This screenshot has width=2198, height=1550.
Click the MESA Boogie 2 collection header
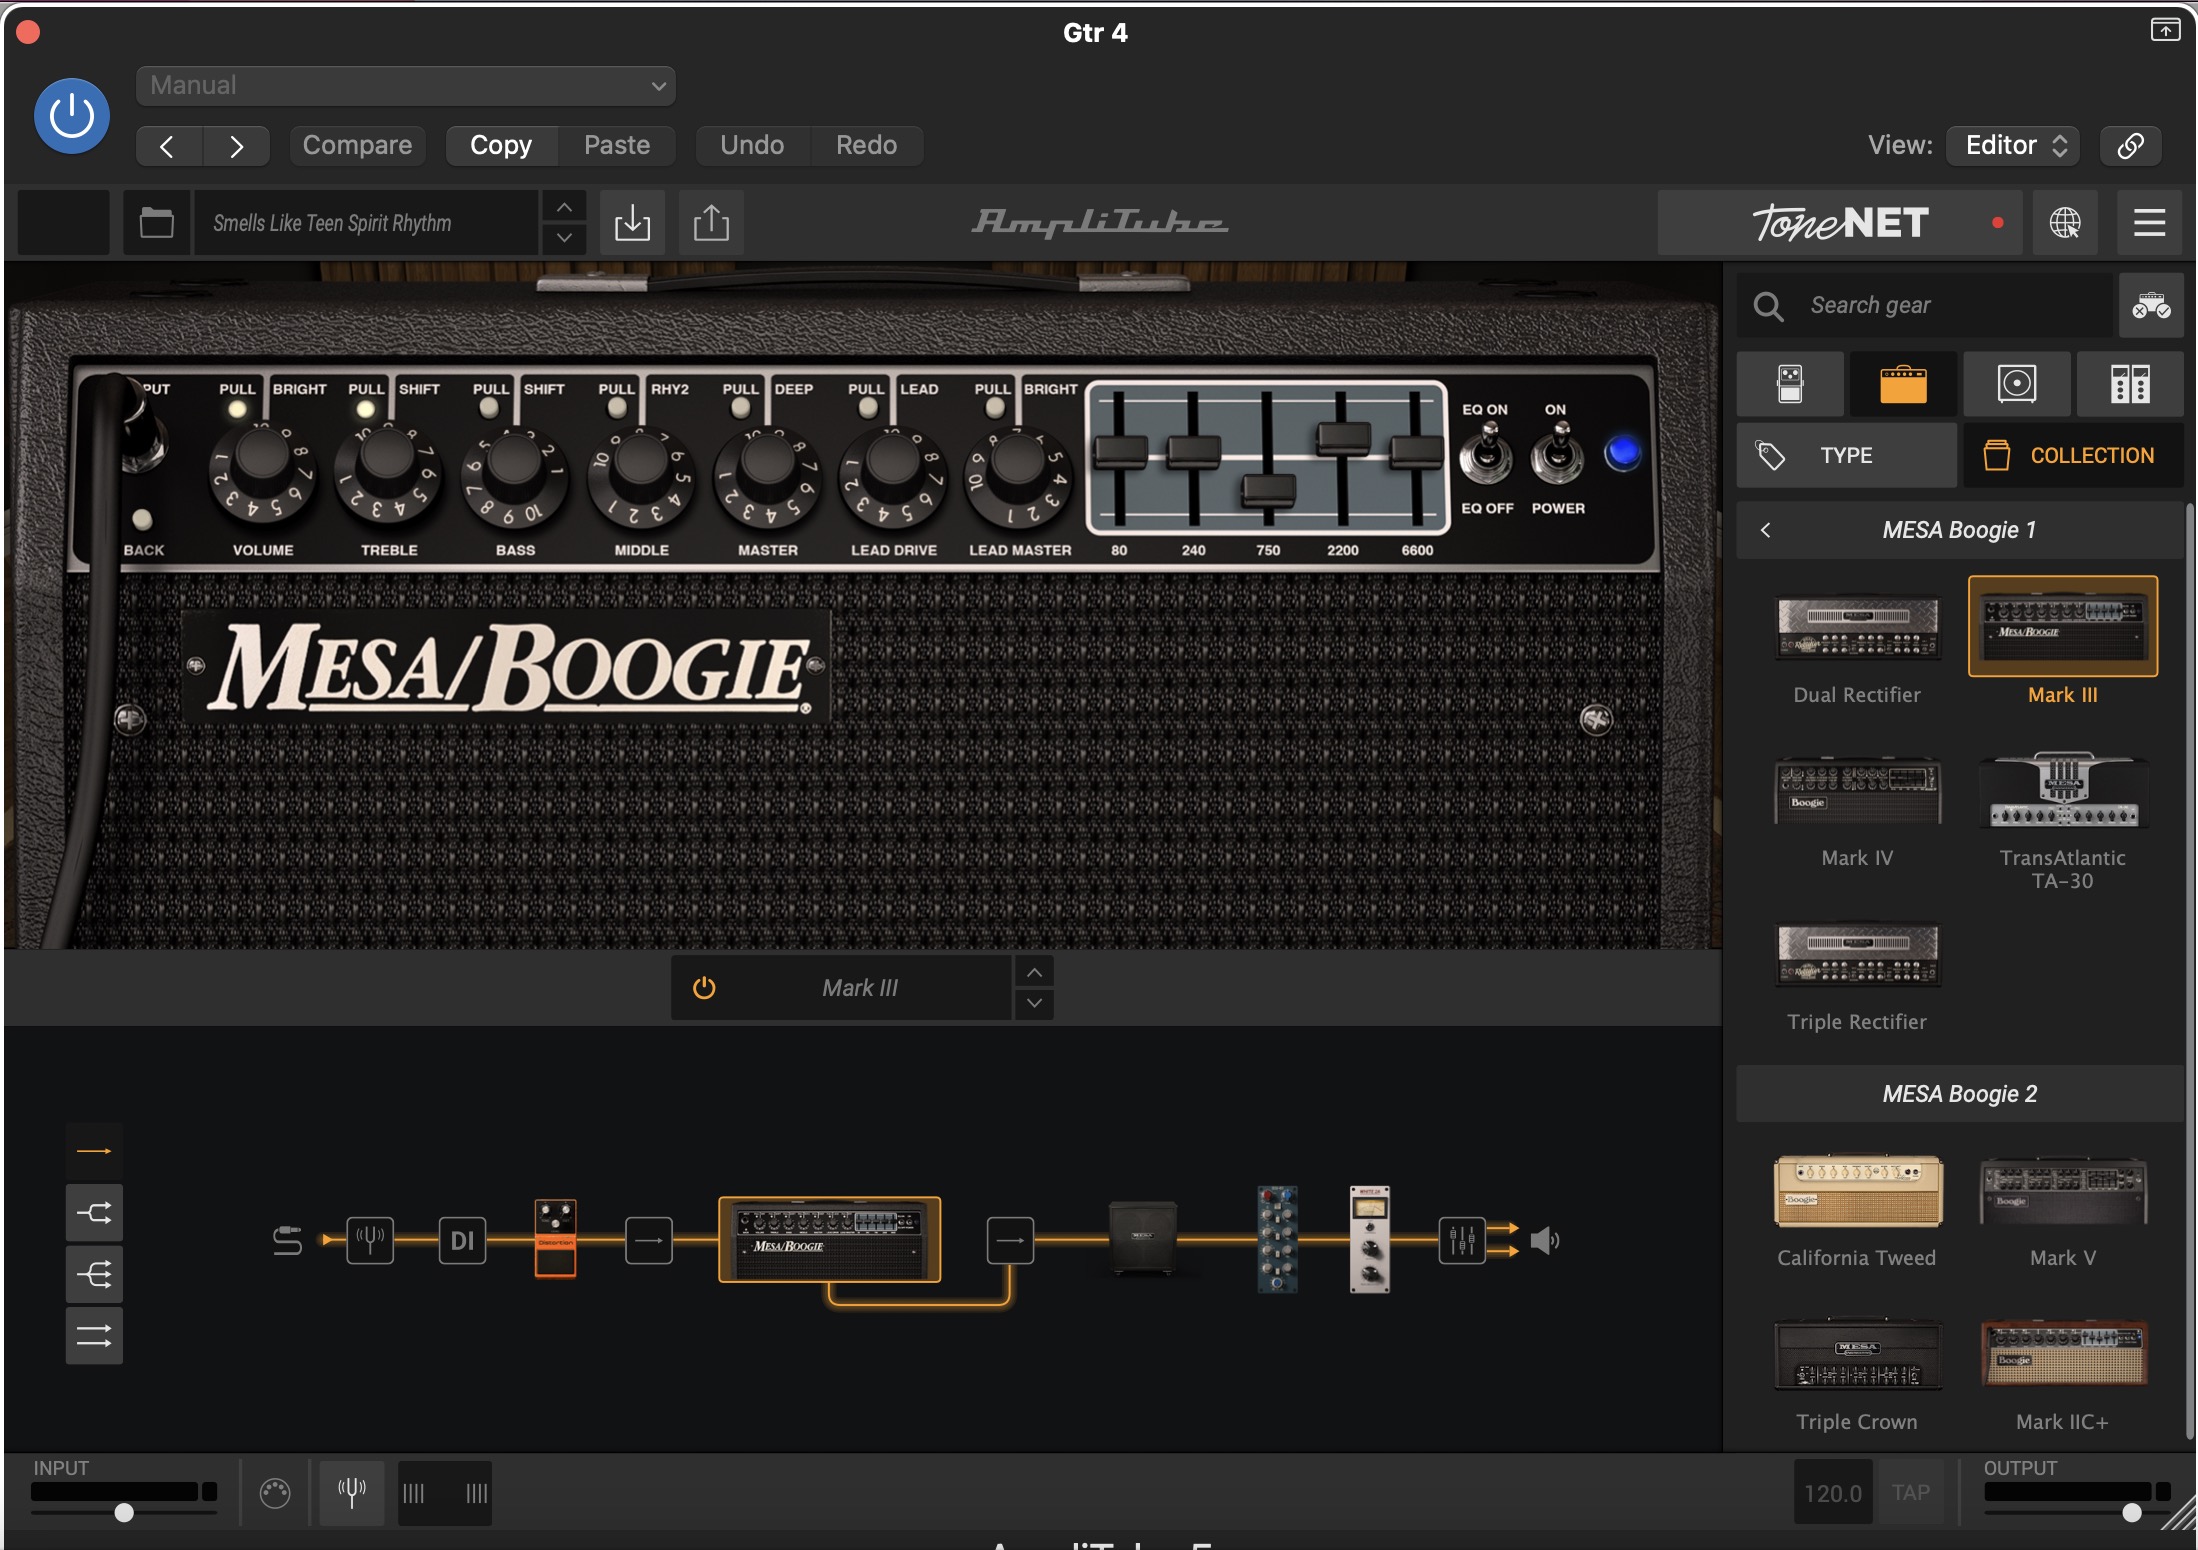pyautogui.click(x=1960, y=1094)
